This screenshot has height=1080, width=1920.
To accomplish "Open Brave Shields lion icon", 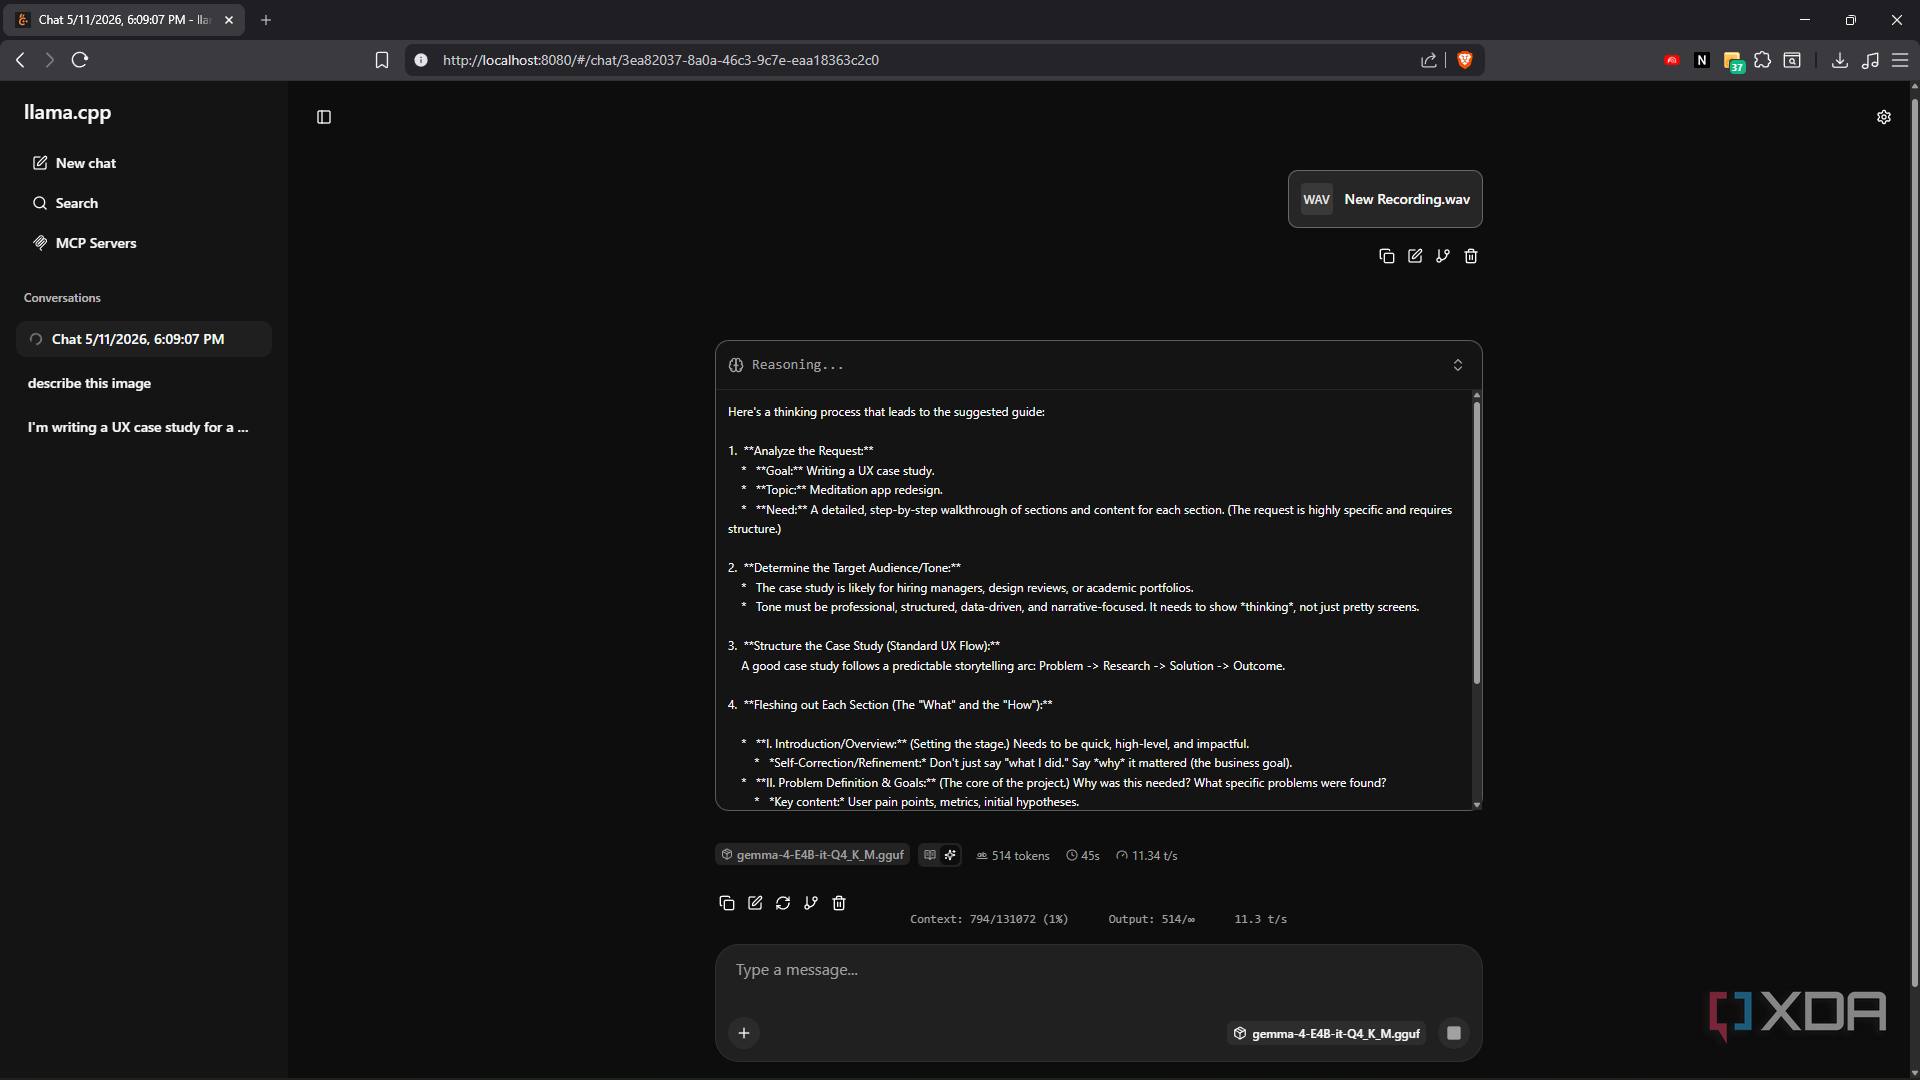I will (1465, 60).
